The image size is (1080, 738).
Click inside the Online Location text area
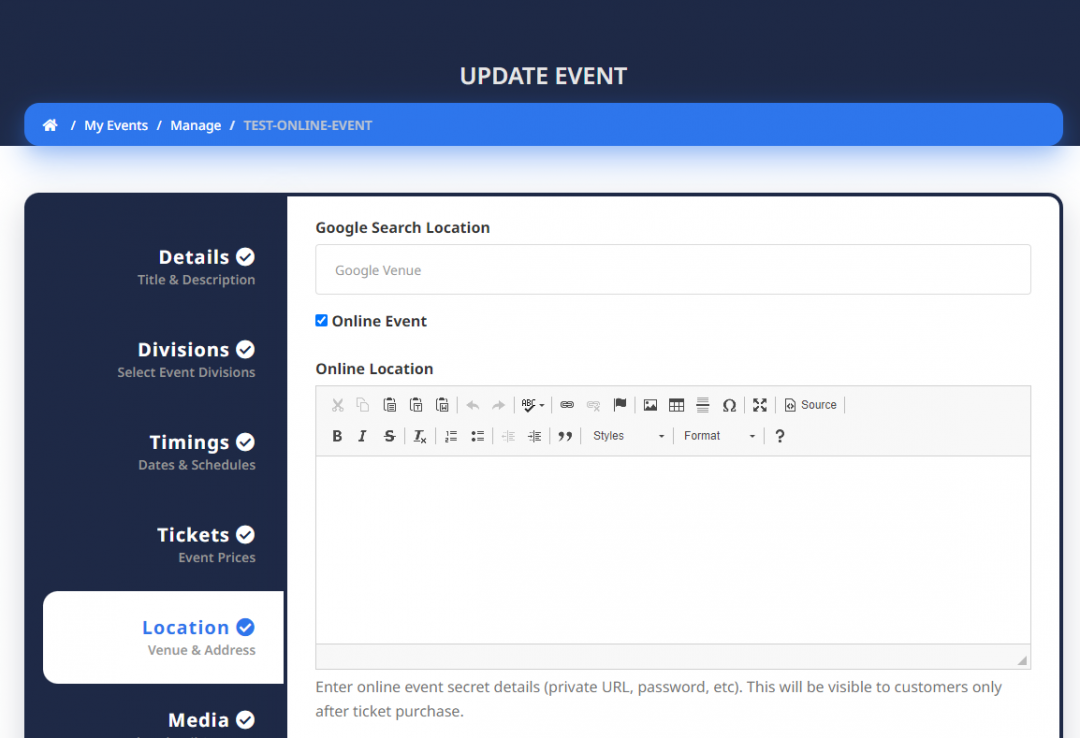[673, 550]
